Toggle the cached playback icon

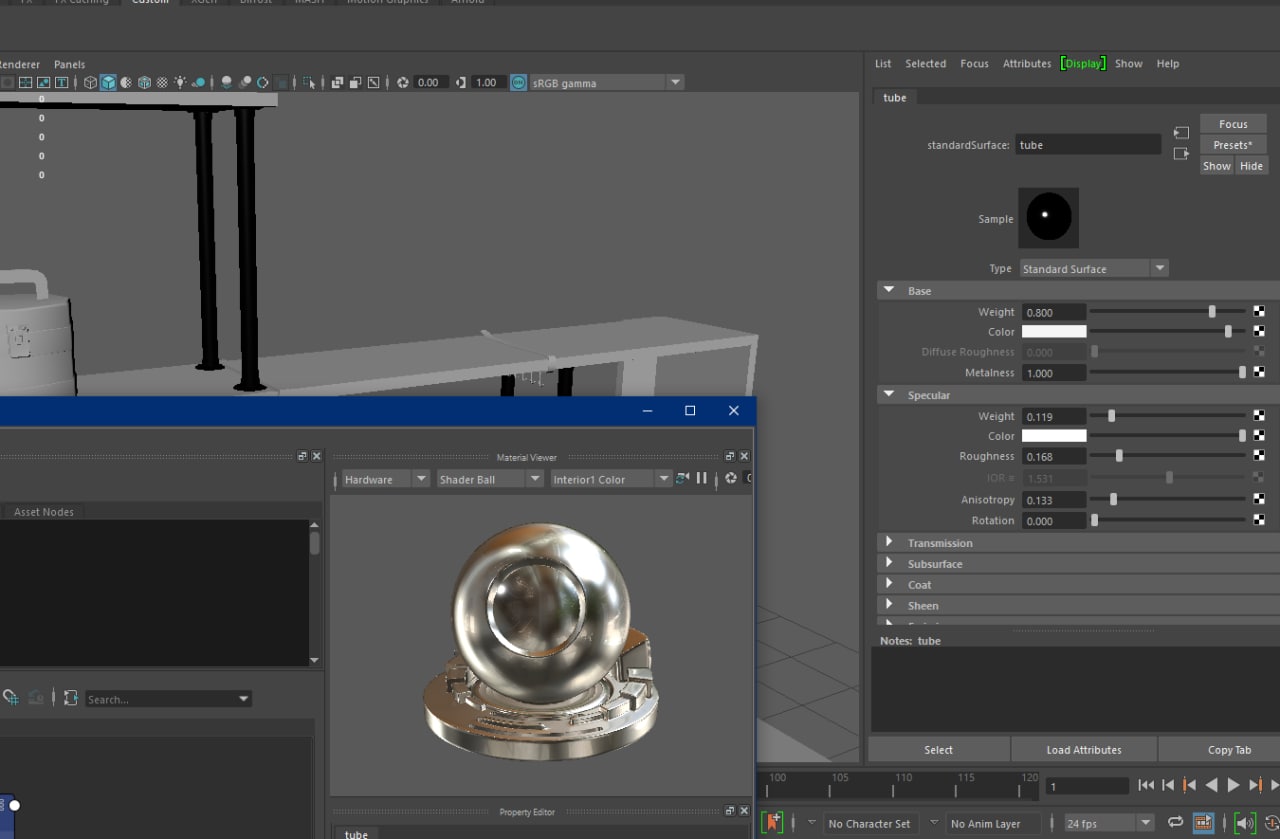tap(1203, 823)
